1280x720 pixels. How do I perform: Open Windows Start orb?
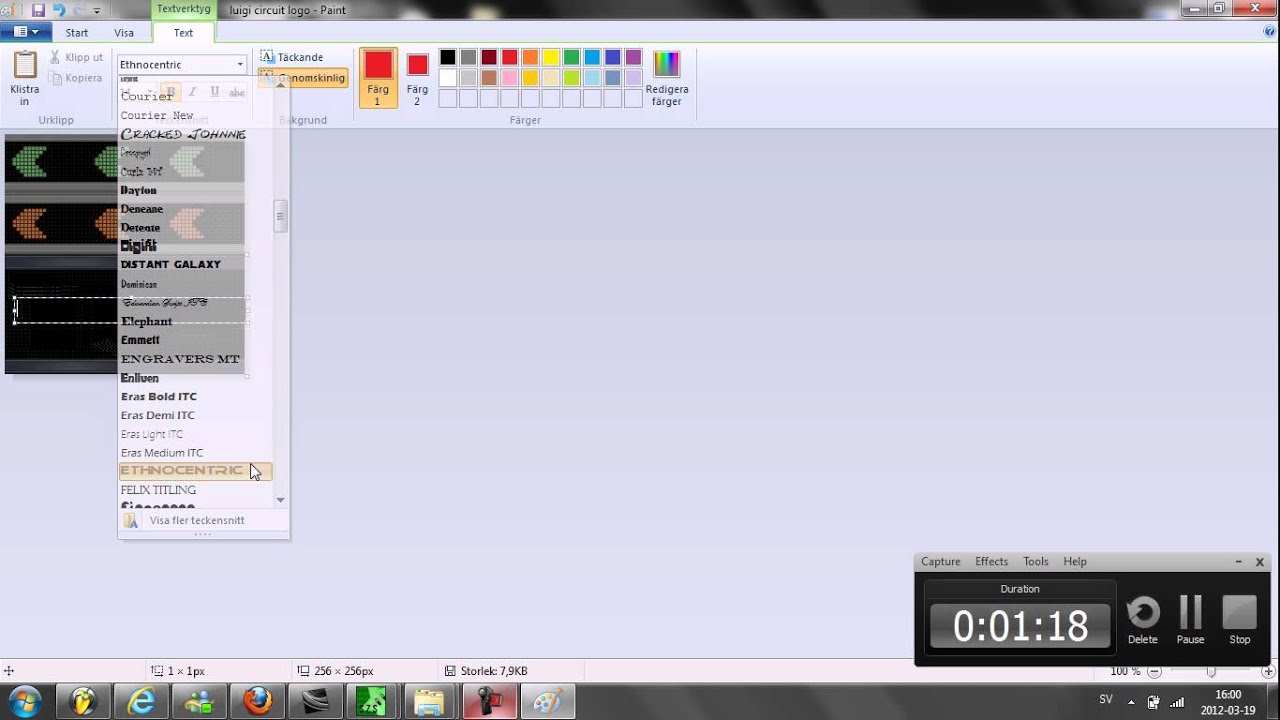pyautogui.click(x=24, y=702)
